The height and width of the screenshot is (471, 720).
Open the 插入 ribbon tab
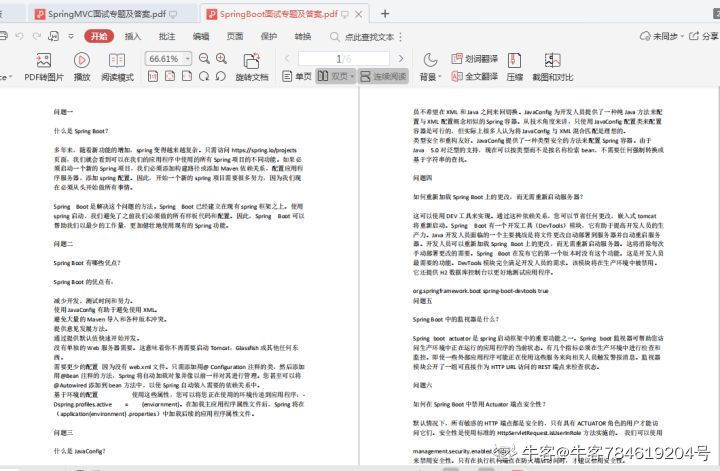tap(133, 36)
